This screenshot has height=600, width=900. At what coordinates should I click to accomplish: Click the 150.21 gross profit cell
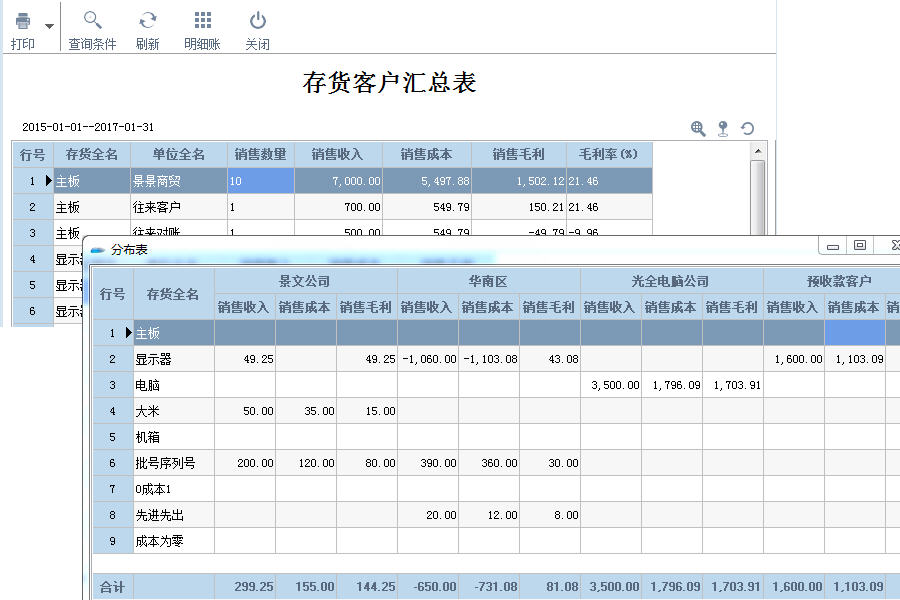518,207
